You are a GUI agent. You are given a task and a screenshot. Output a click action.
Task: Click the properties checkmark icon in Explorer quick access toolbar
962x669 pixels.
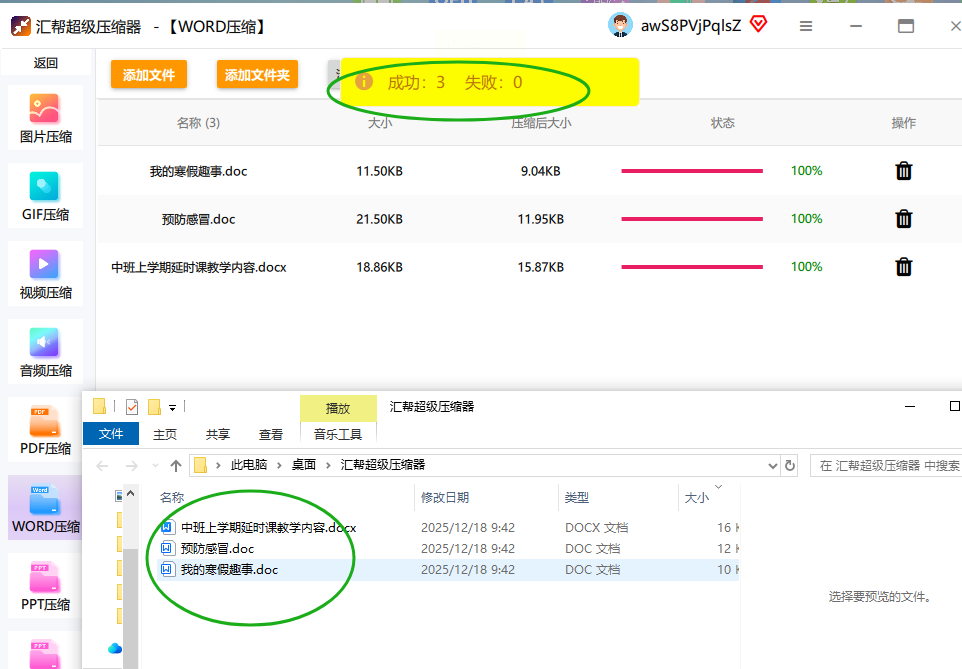point(132,407)
